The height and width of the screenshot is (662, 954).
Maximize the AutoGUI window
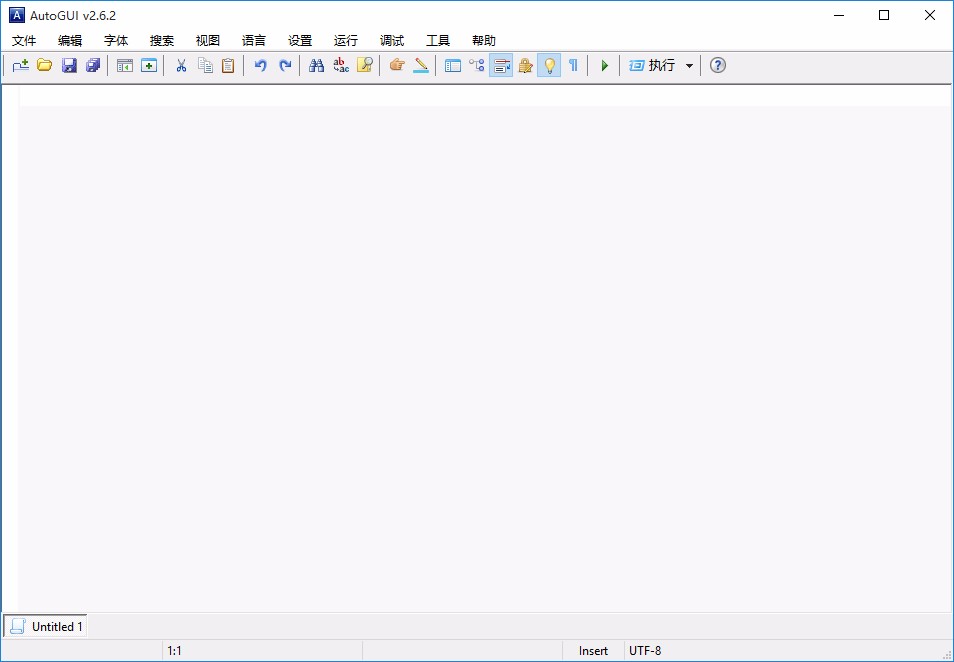(x=884, y=15)
